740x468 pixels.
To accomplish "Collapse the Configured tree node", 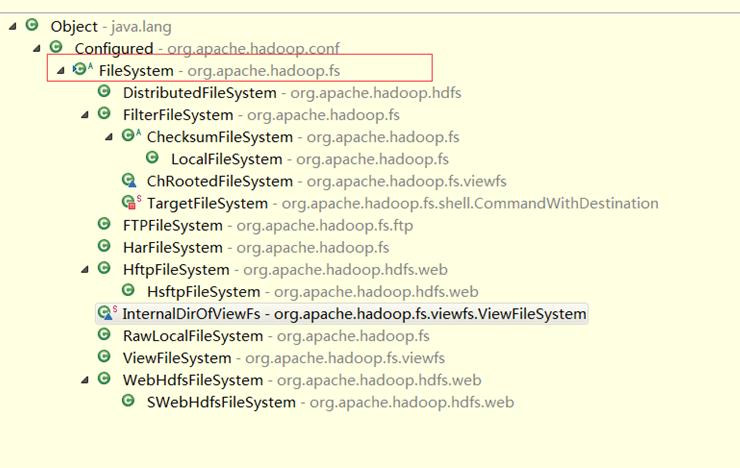I will [37, 48].
